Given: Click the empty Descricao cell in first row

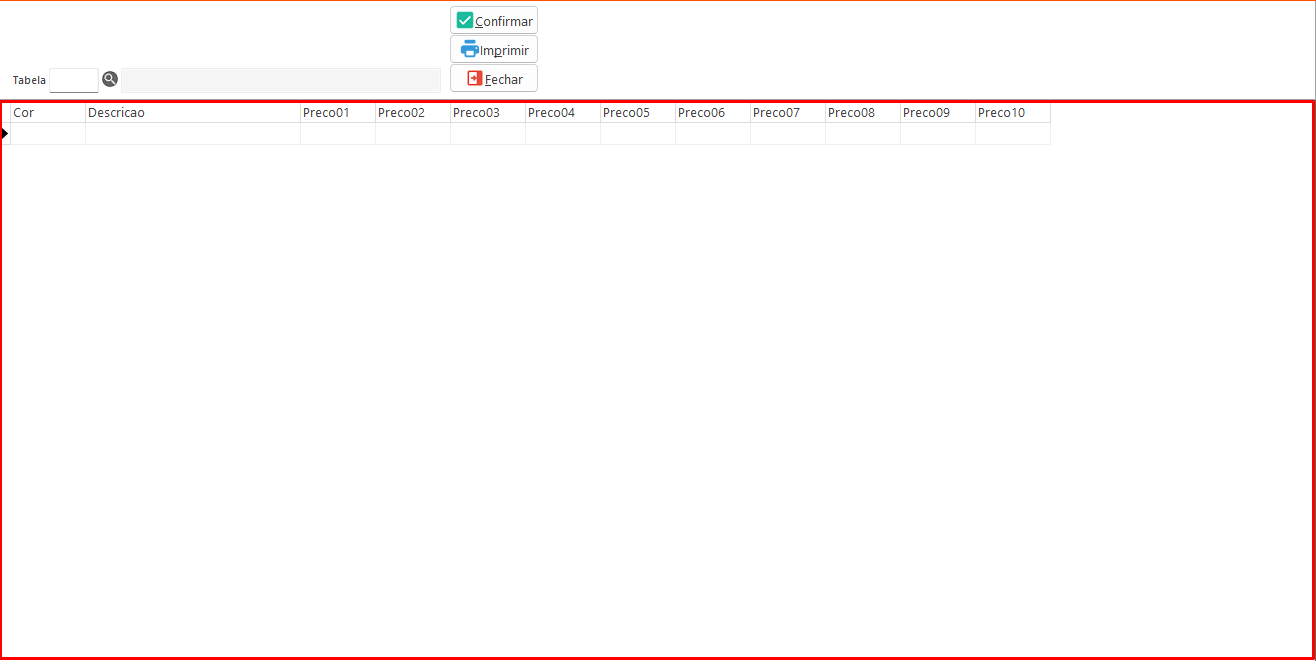Looking at the screenshot, I should point(192,134).
